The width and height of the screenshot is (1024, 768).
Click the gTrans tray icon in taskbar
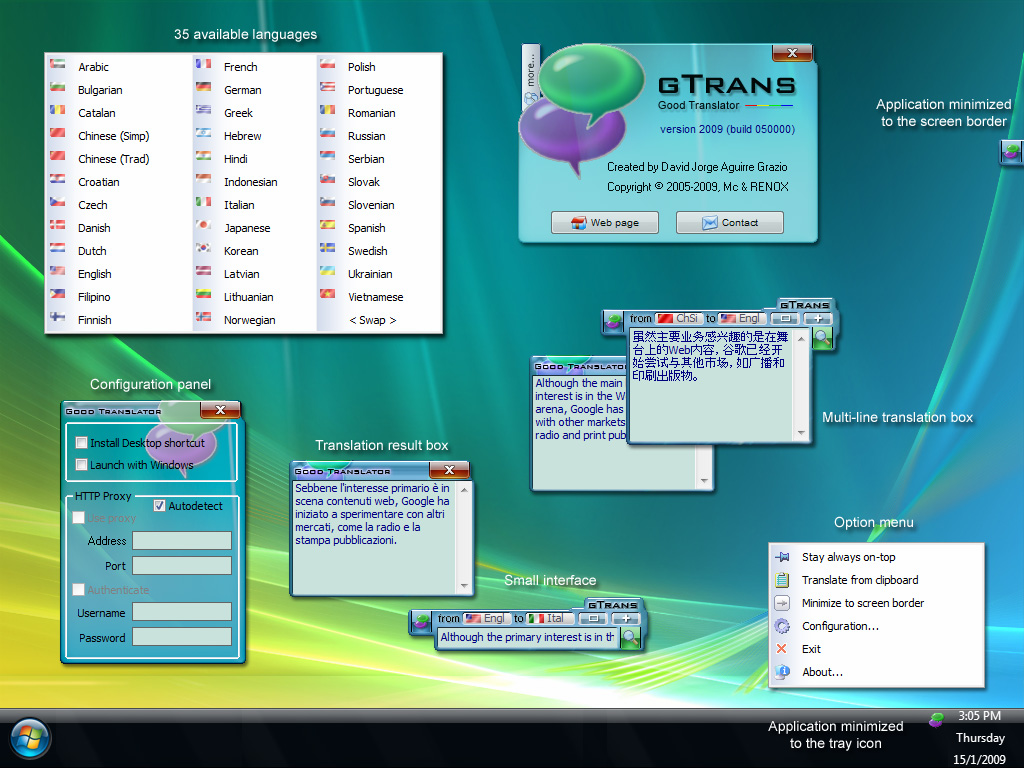936,719
